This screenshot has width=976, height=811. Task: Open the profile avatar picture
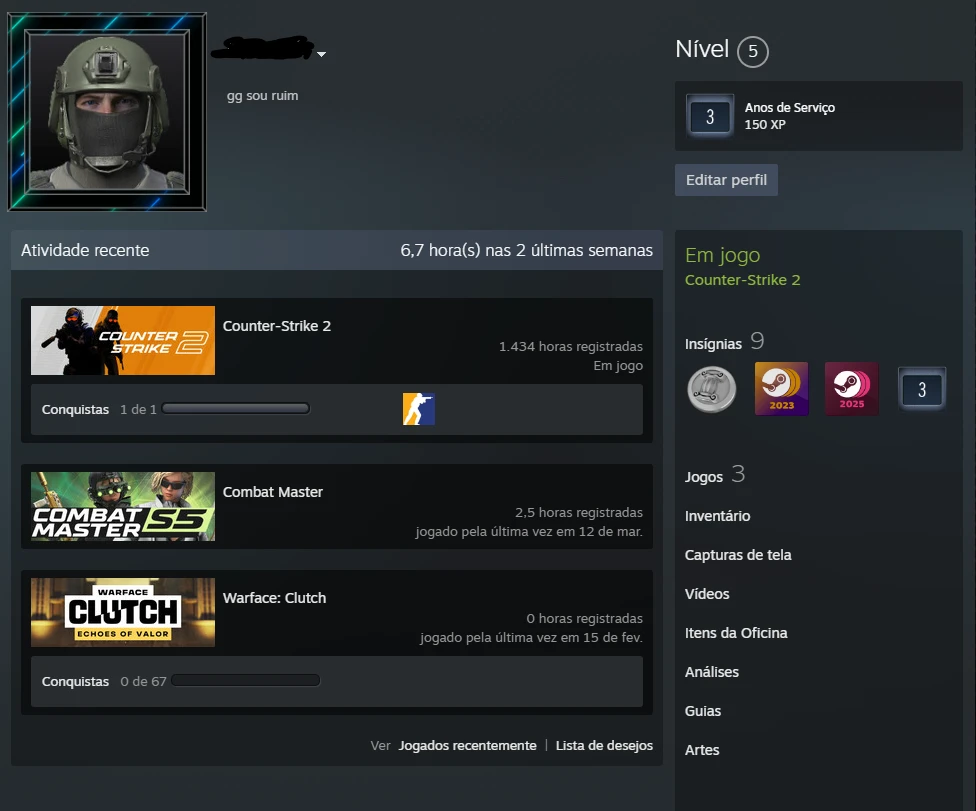tap(107, 112)
